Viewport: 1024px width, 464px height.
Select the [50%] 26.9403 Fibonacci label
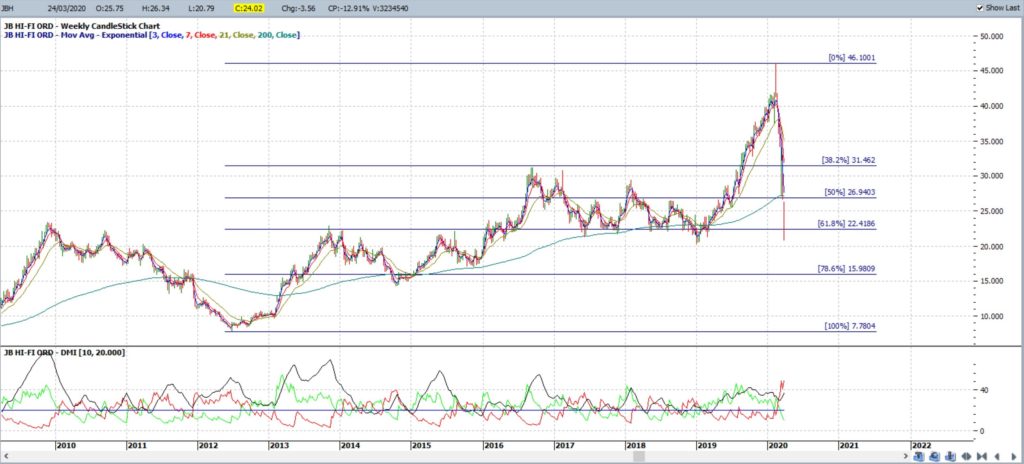click(x=850, y=192)
